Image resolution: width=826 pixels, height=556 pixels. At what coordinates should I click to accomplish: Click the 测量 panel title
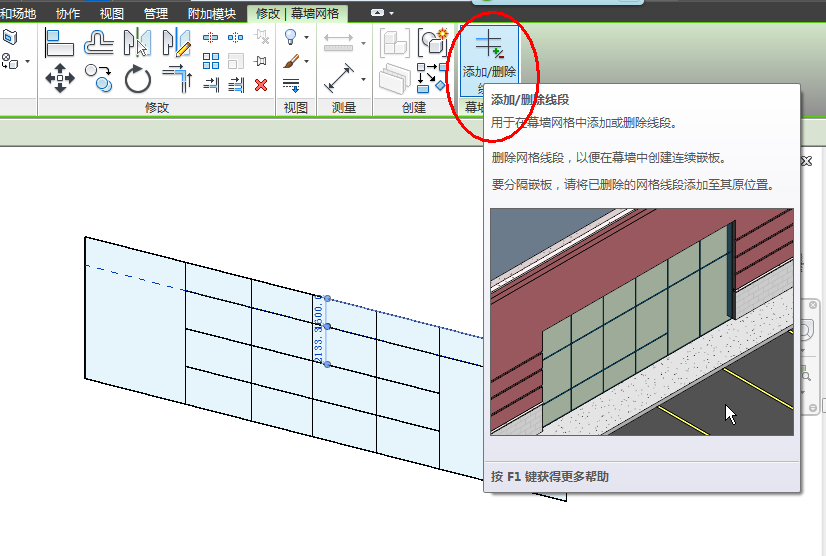[x=344, y=108]
